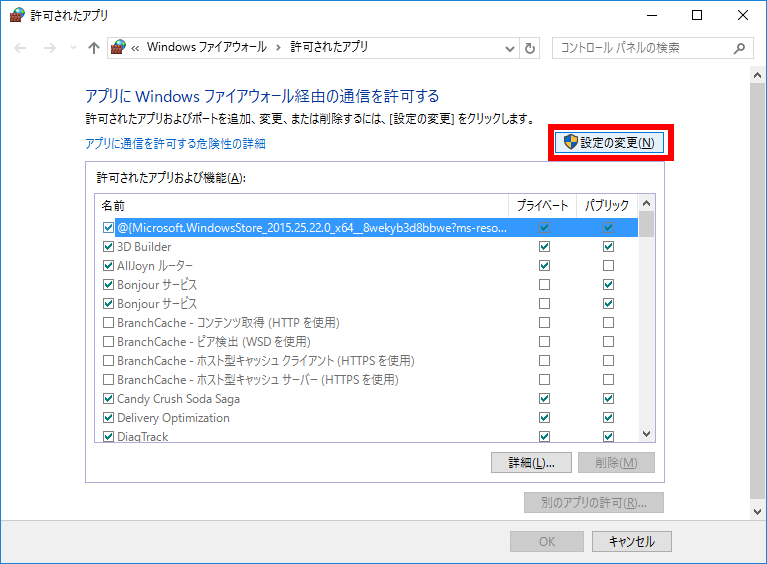This screenshot has width=767, height=564.
Task: Toggle Candy Crush Soda Saga checkbox
Action: (109, 399)
